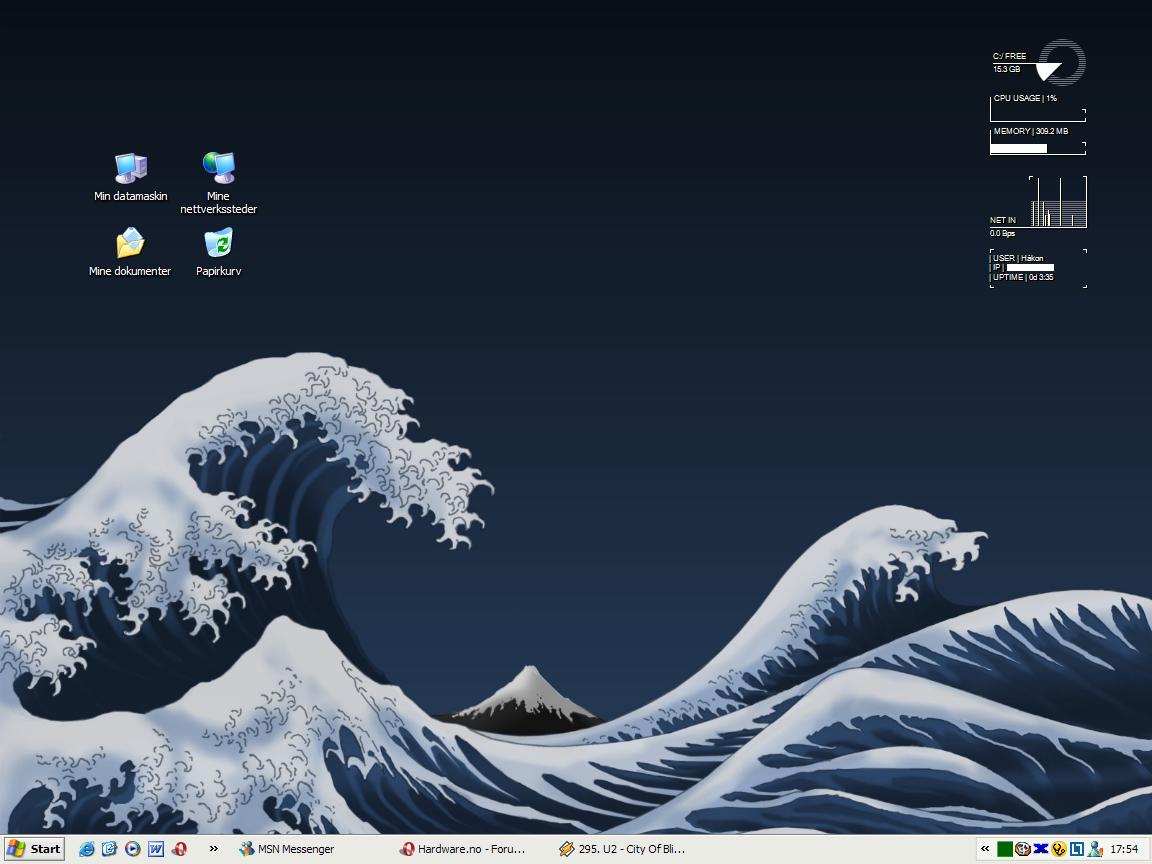Click the yellow stethoscope tray icon
Viewport: 1152px width, 864px height.
click(1059, 849)
